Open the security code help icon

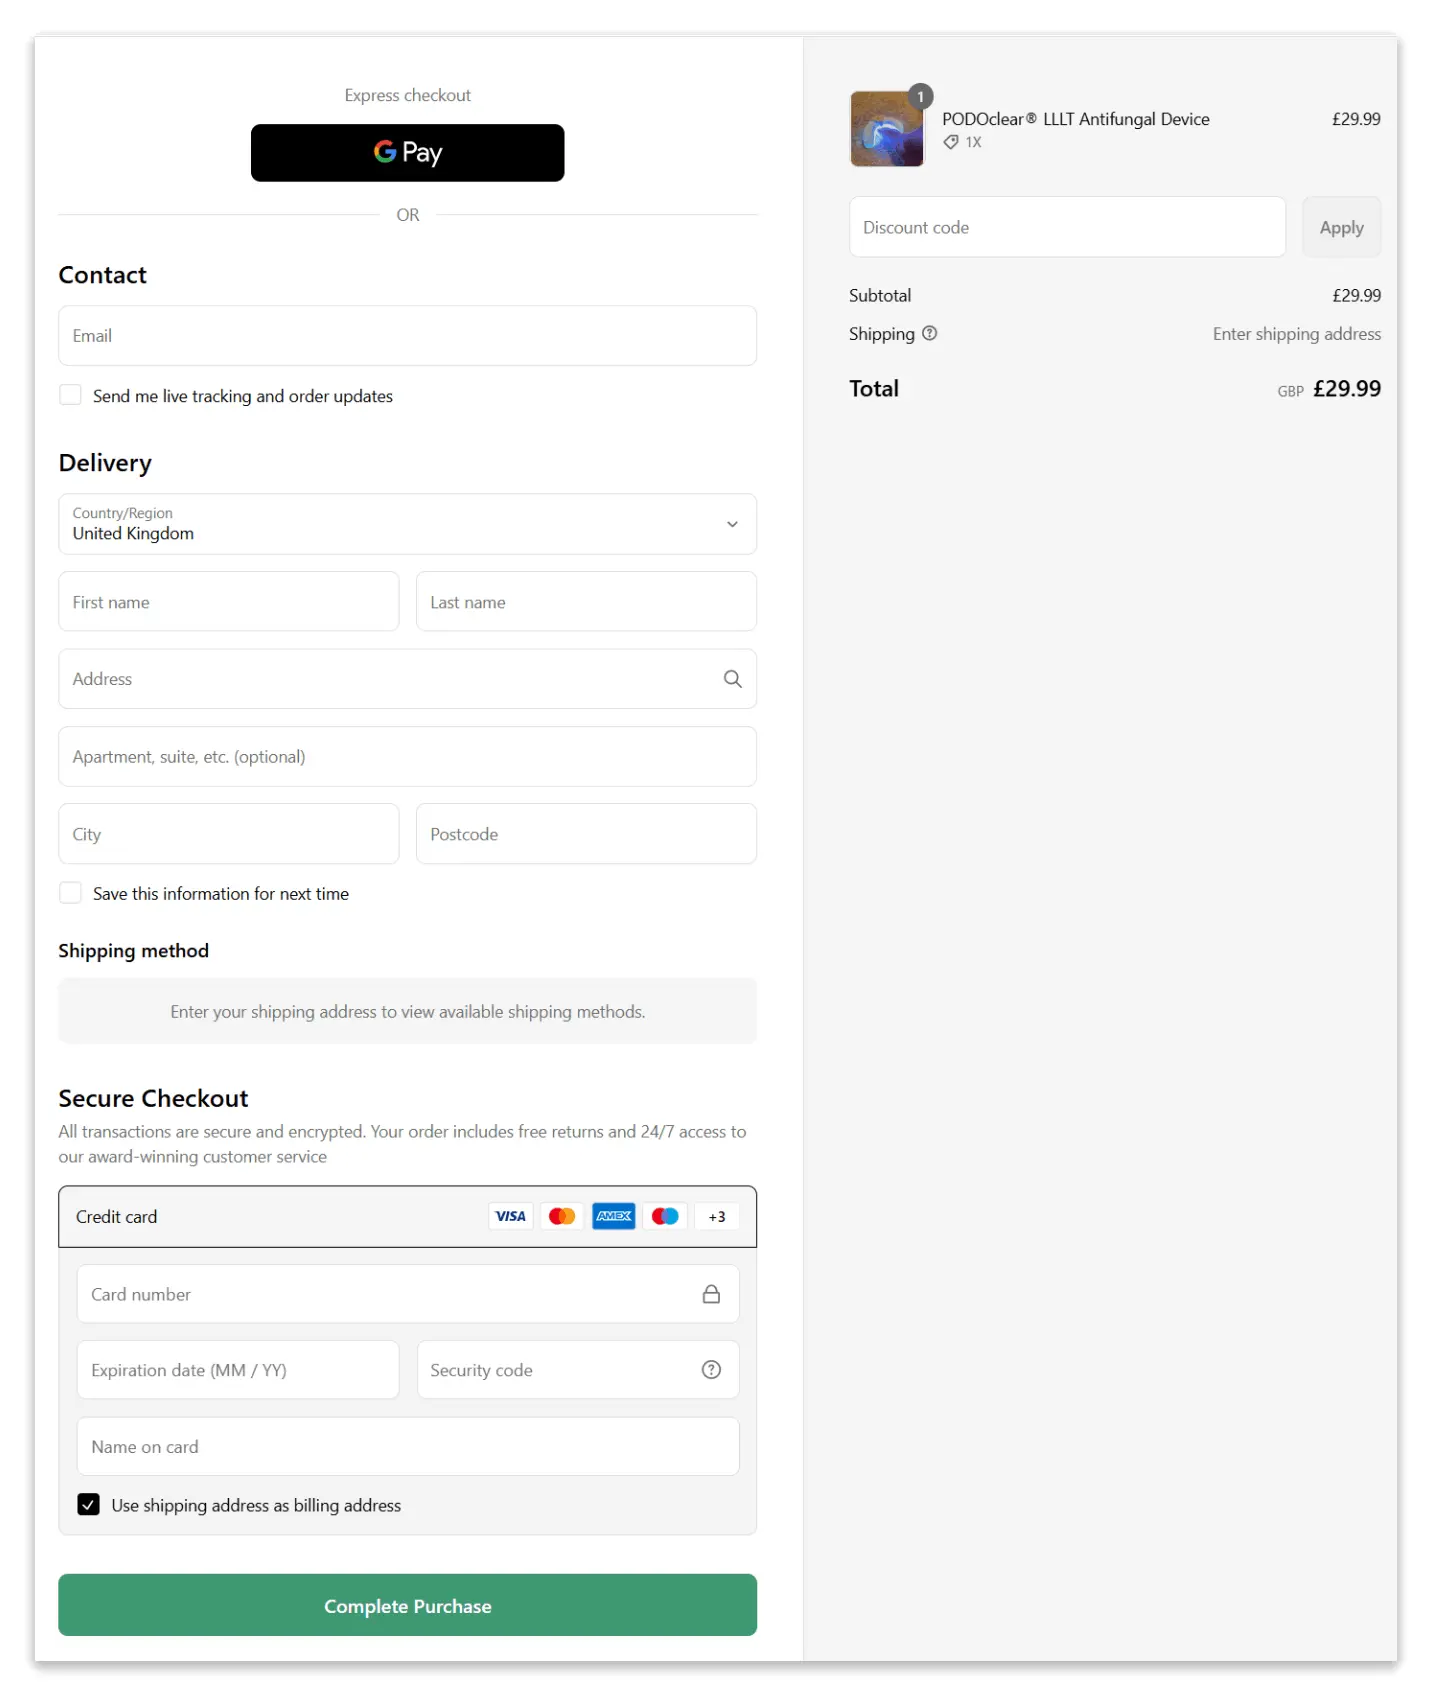pos(711,1370)
